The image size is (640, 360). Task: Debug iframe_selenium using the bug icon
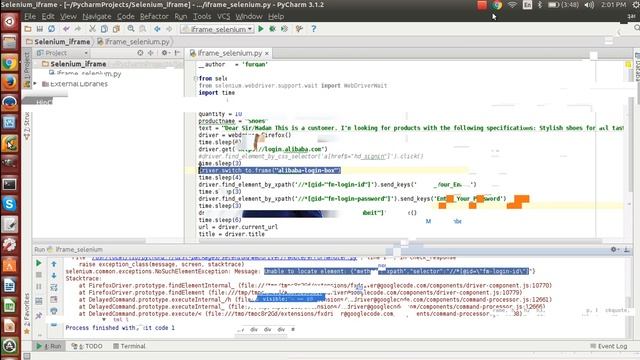point(272,29)
